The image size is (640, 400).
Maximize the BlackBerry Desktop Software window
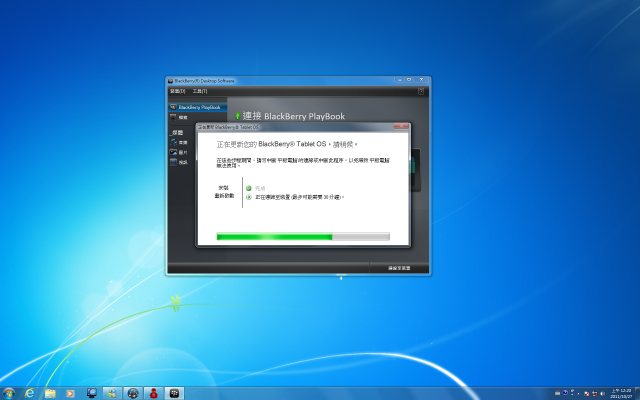409,80
